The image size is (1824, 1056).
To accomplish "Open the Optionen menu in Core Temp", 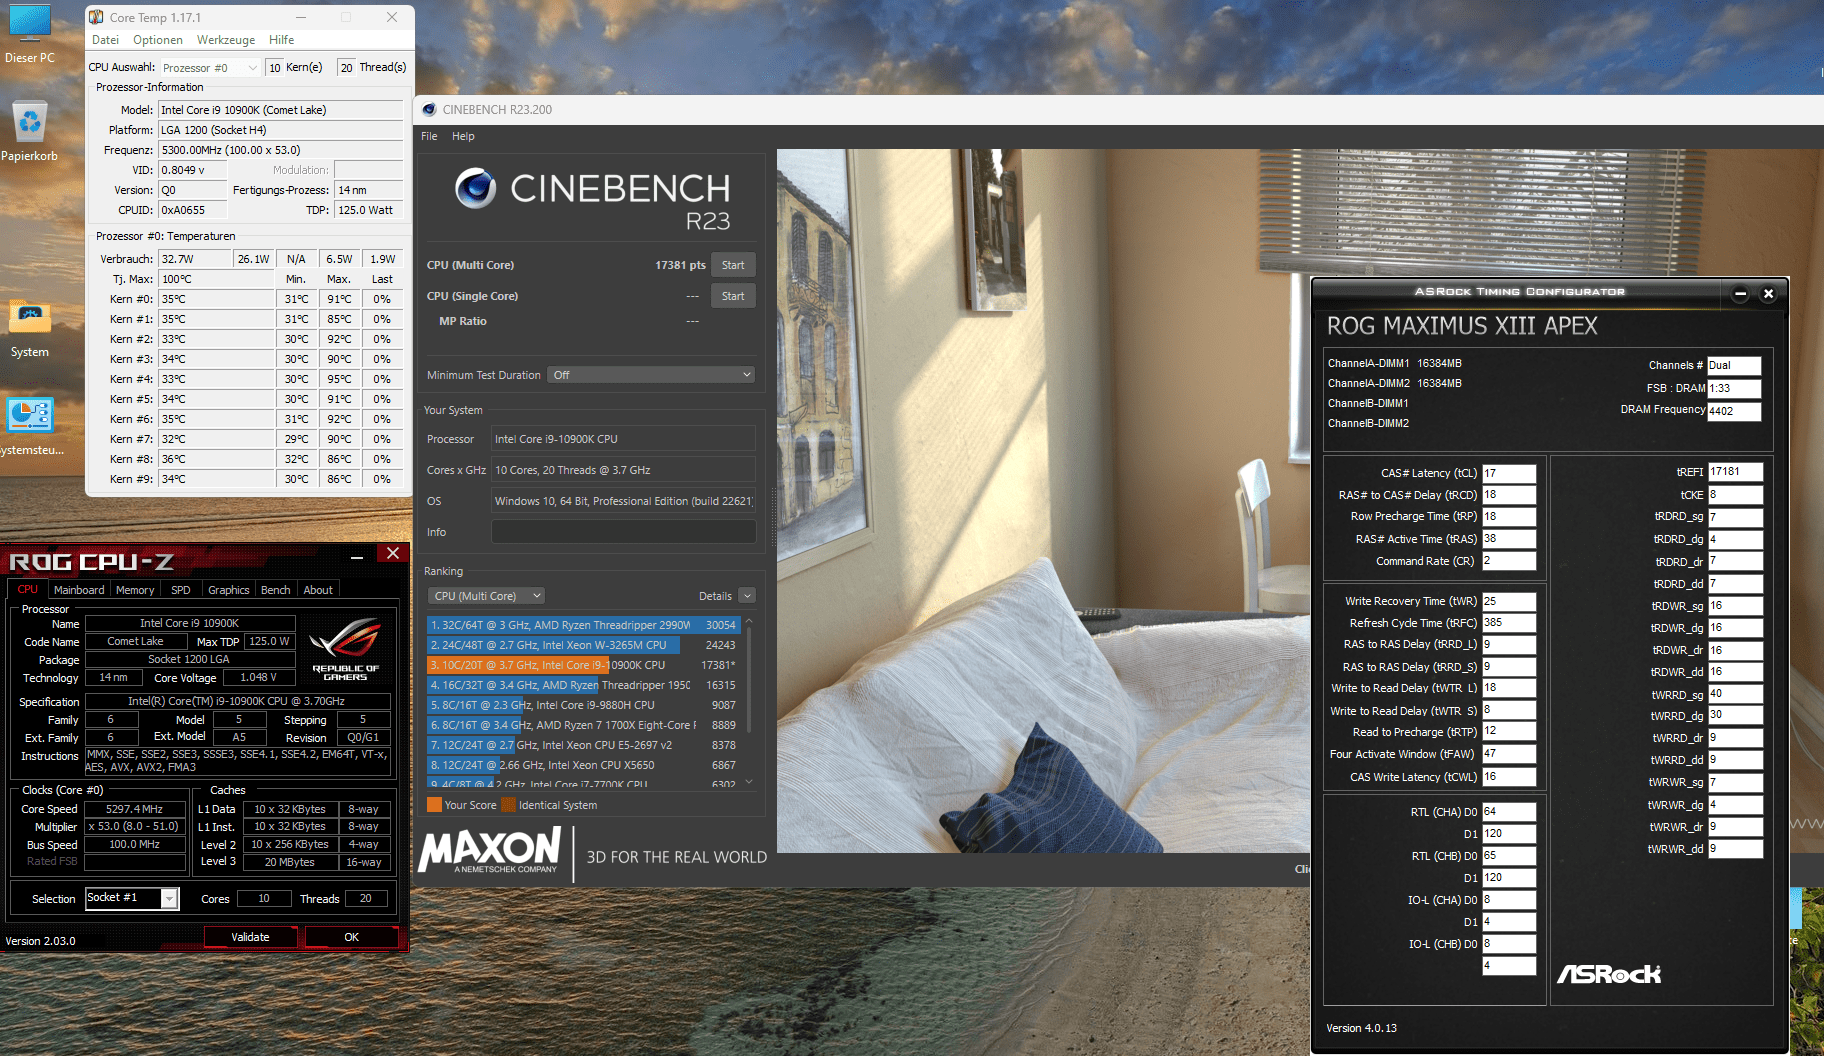I will click(158, 40).
